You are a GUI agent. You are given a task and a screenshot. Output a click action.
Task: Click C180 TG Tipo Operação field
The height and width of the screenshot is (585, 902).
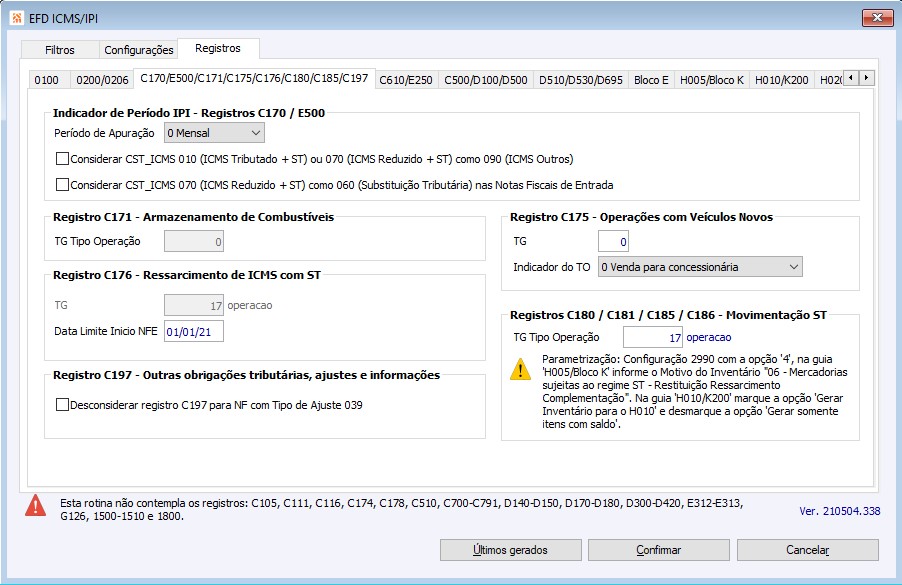[653, 338]
